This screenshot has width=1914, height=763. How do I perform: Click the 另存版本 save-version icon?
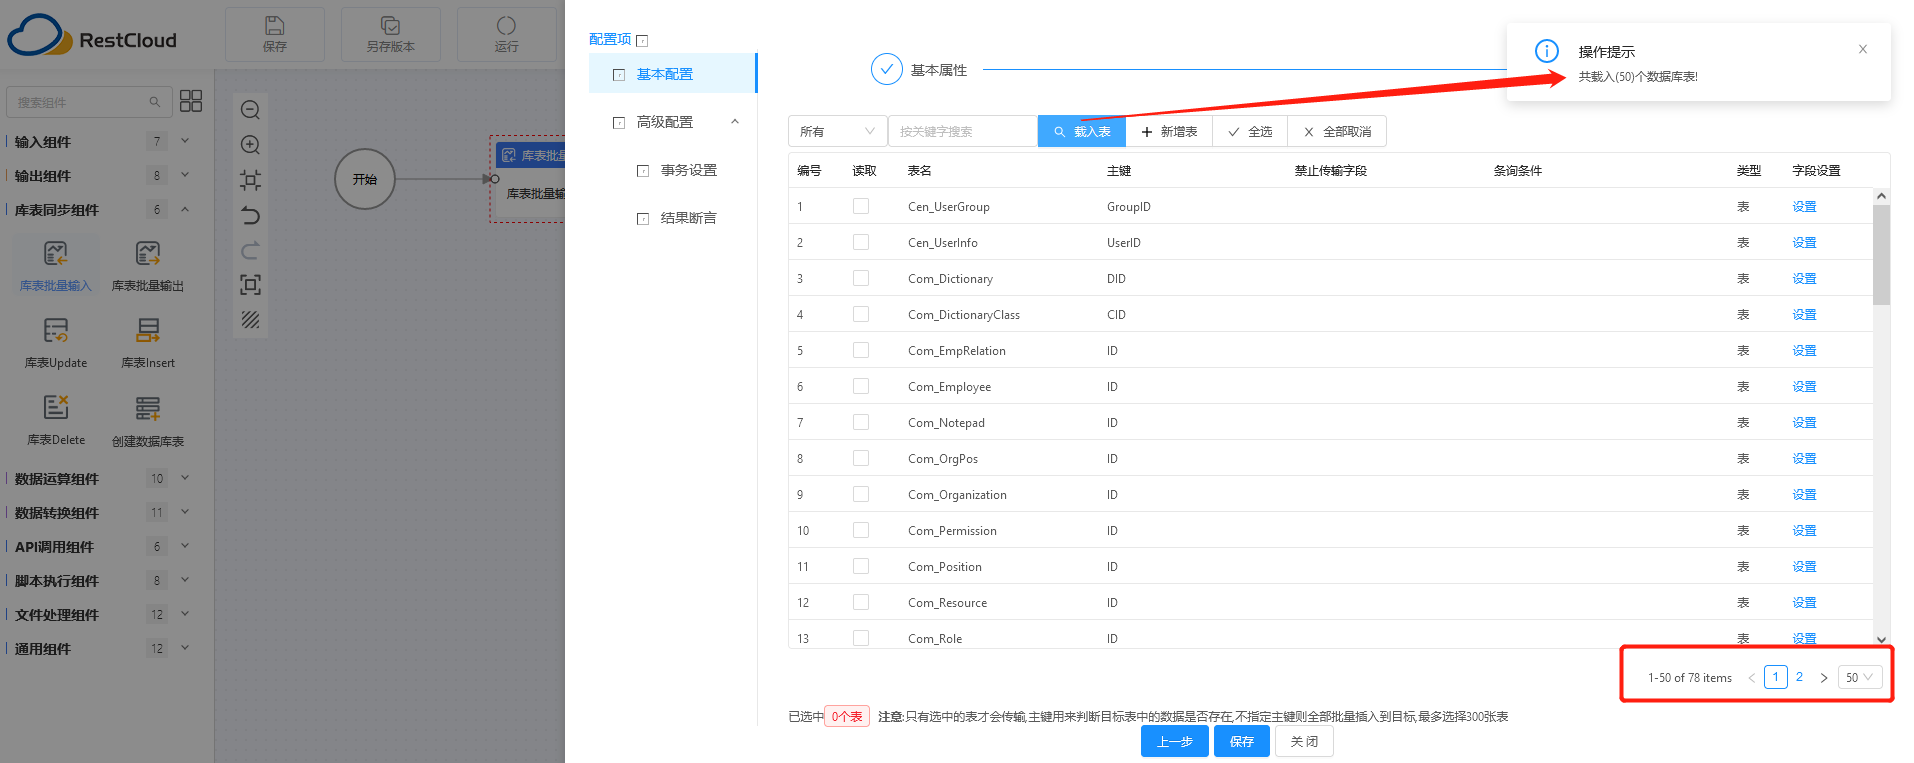click(390, 26)
